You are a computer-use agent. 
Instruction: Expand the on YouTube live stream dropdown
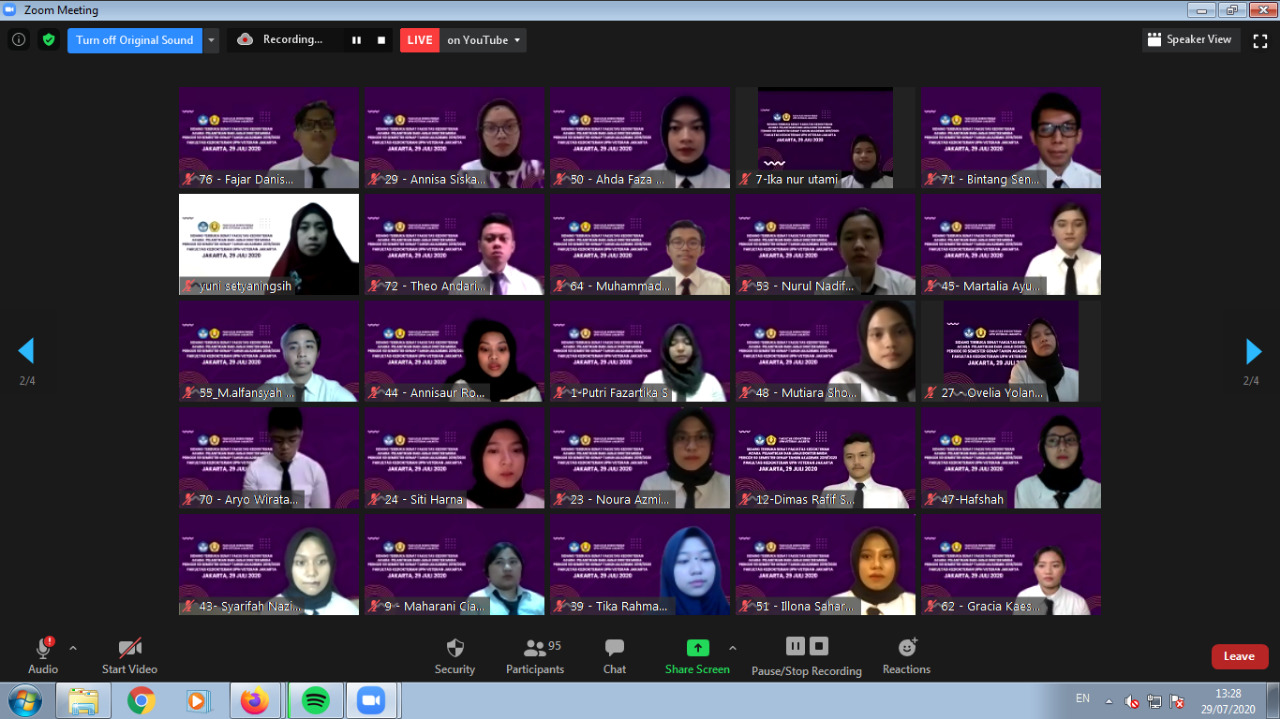coord(516,40)
